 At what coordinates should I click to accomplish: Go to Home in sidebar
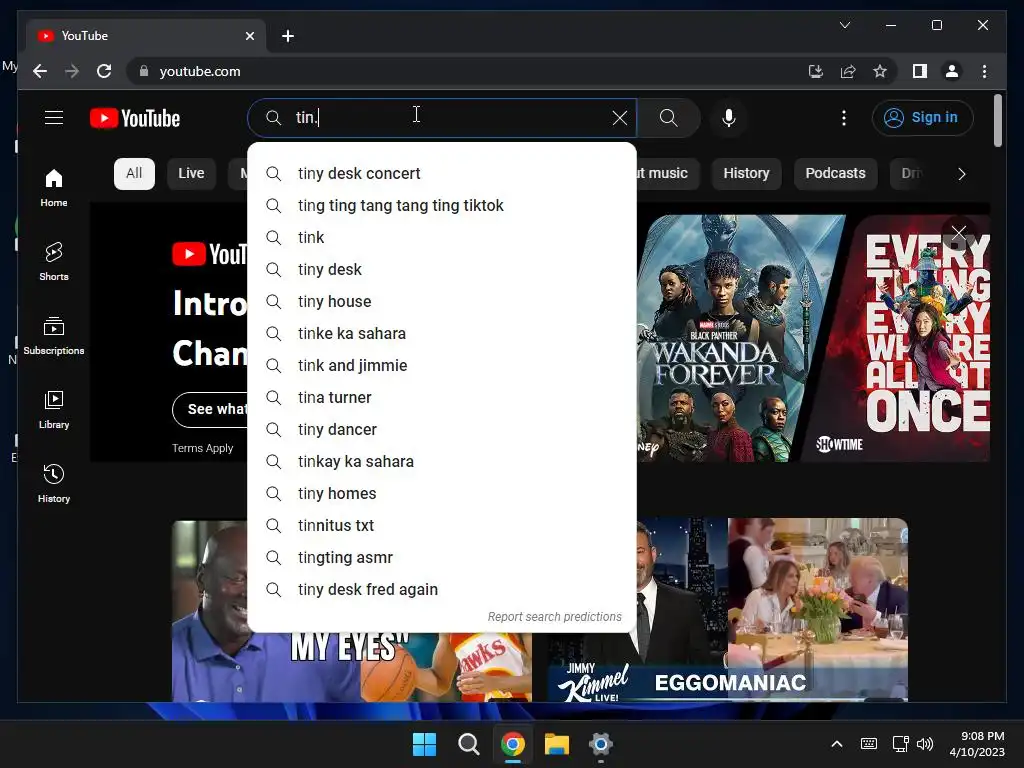[x=54, y=187]
